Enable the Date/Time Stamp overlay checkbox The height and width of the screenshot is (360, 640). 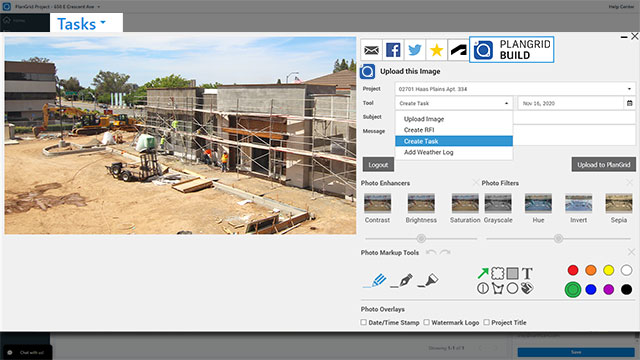tap(363, 322)
